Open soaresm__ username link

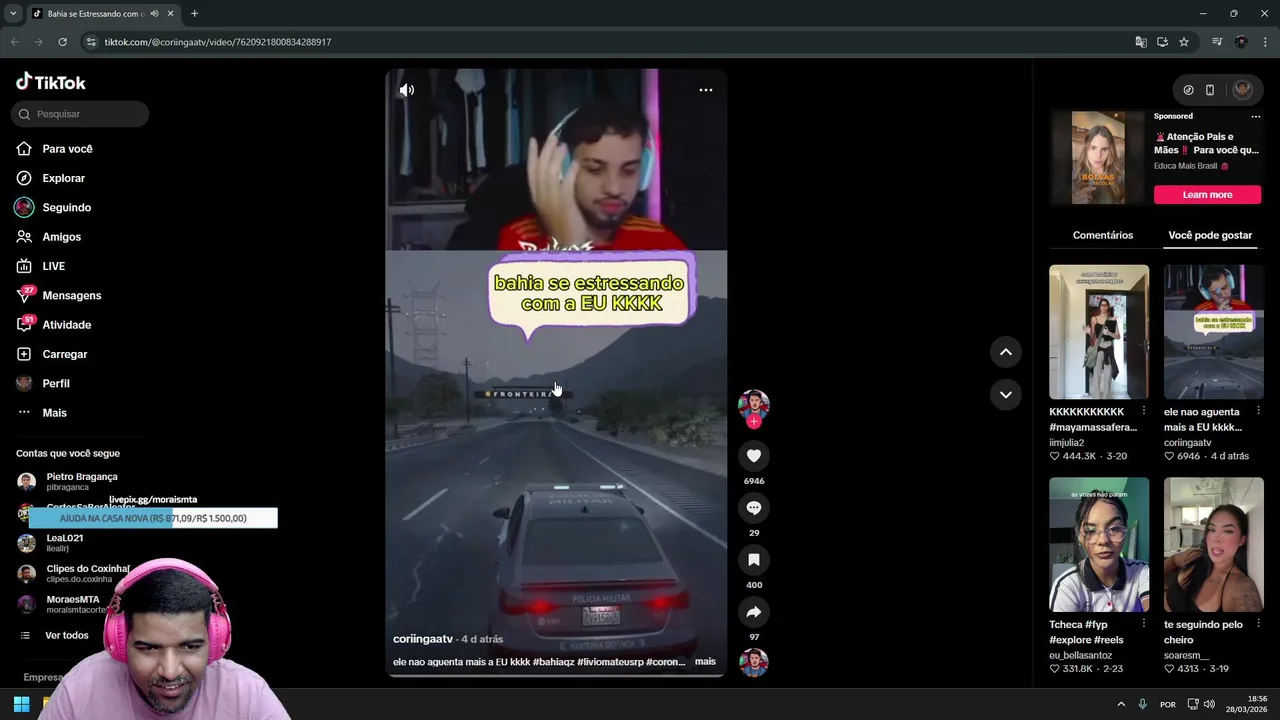pos(1186,655)
